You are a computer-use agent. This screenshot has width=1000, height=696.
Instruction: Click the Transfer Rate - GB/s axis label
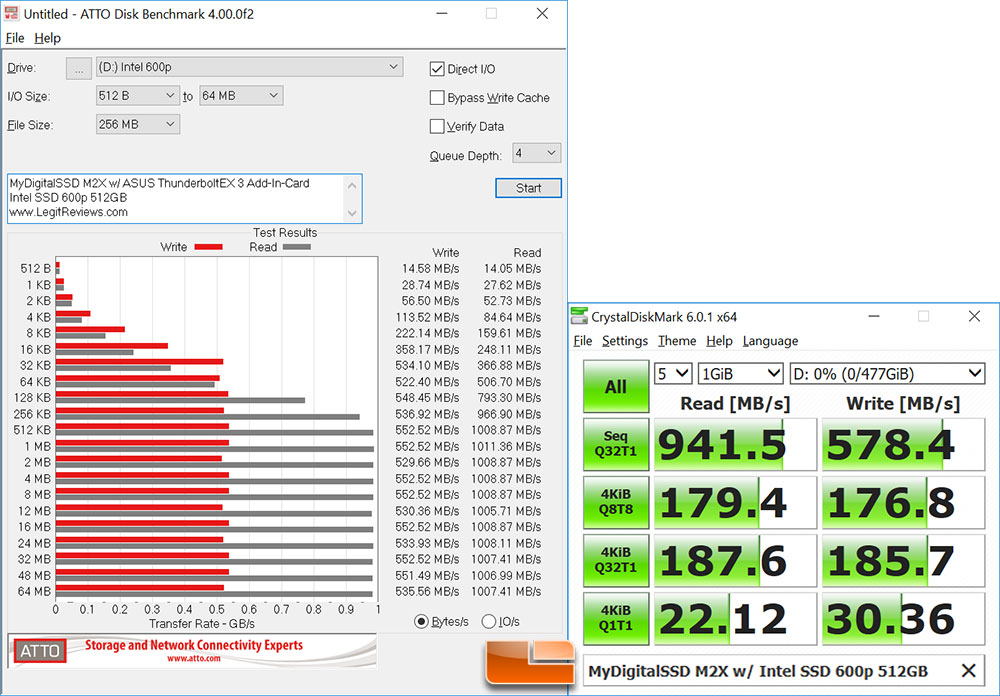[x=202, y=623]
